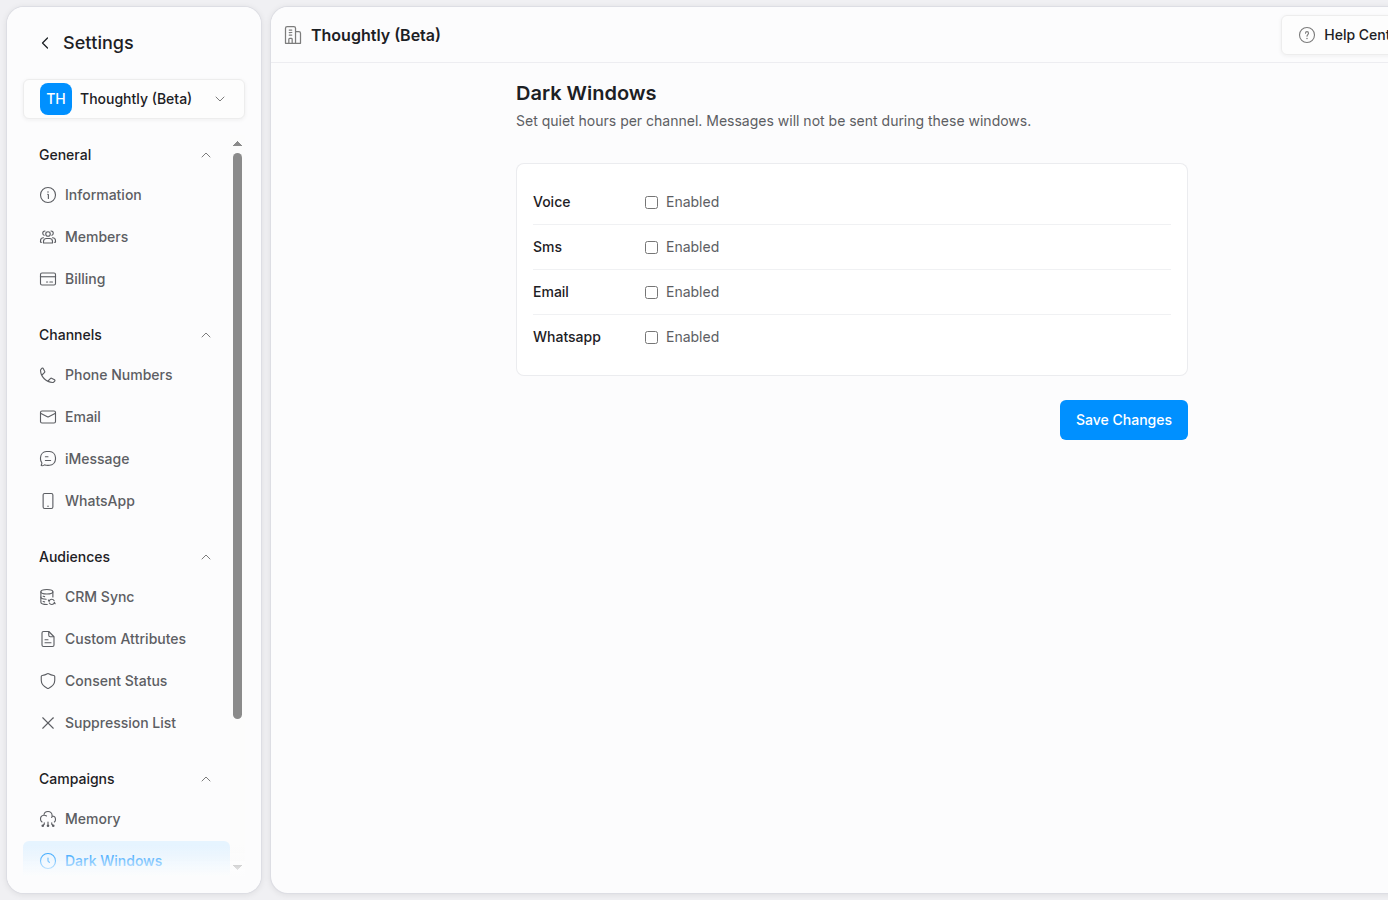Click the building icon beside Thoughtly (Beta) header

293,36
